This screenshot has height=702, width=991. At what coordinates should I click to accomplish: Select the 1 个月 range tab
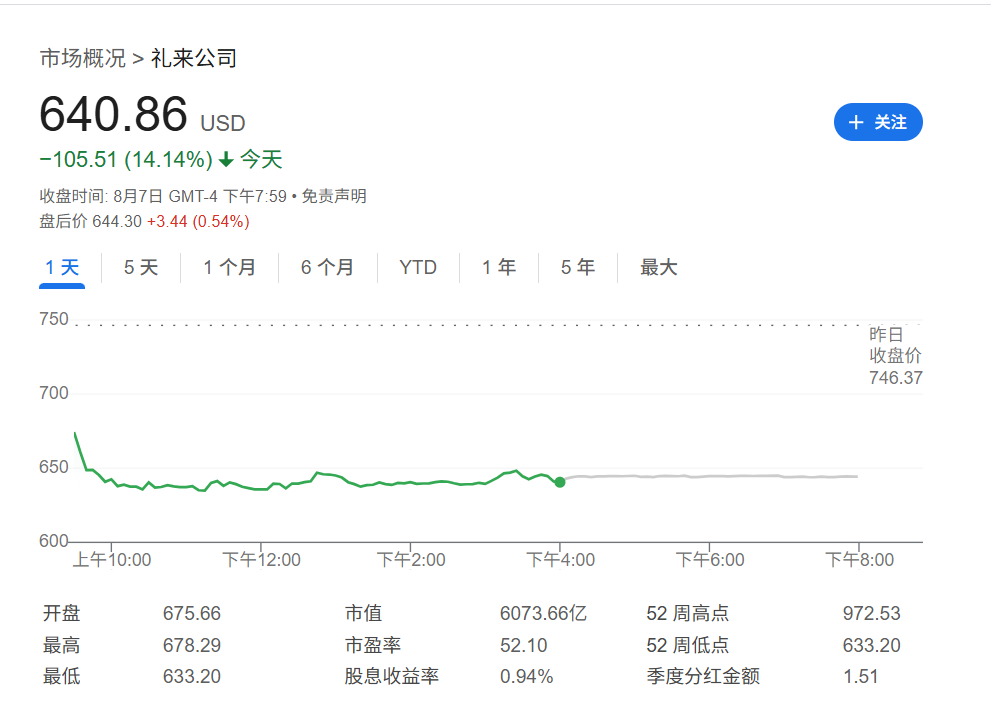tap(229, 267)
